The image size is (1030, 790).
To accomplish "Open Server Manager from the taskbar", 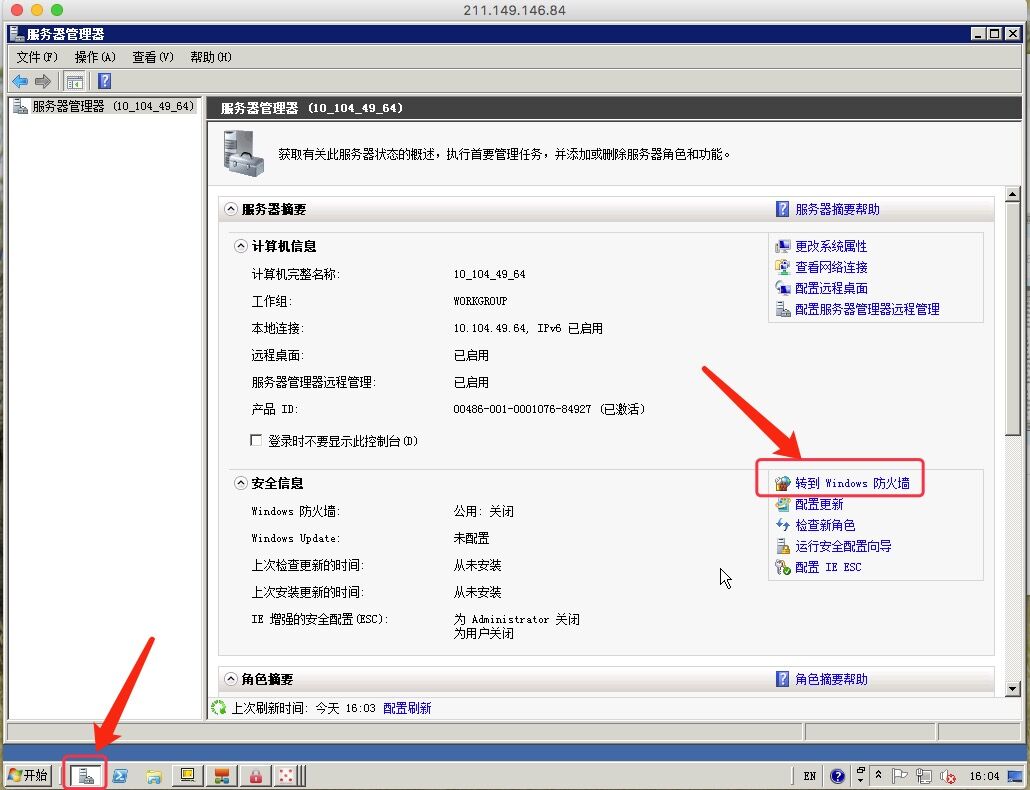I will [x=86, y=775].
